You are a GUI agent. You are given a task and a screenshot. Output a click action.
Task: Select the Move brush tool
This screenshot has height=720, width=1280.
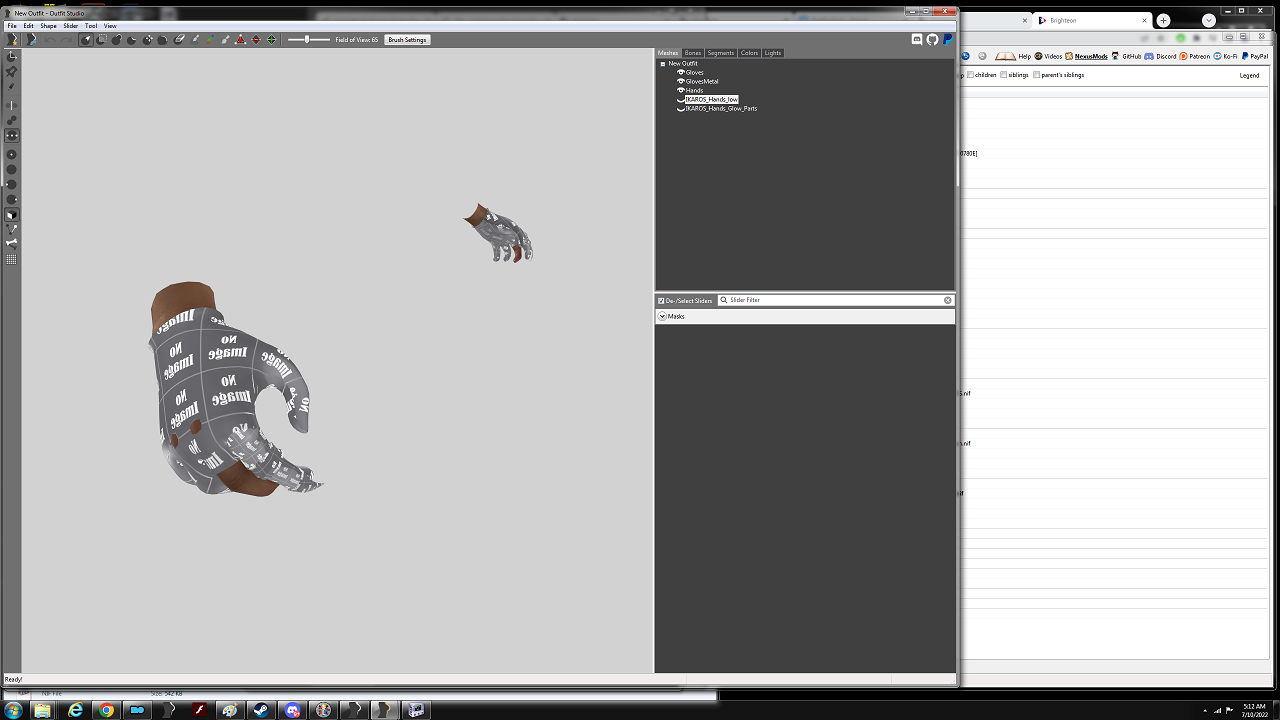tap(148, 40)
